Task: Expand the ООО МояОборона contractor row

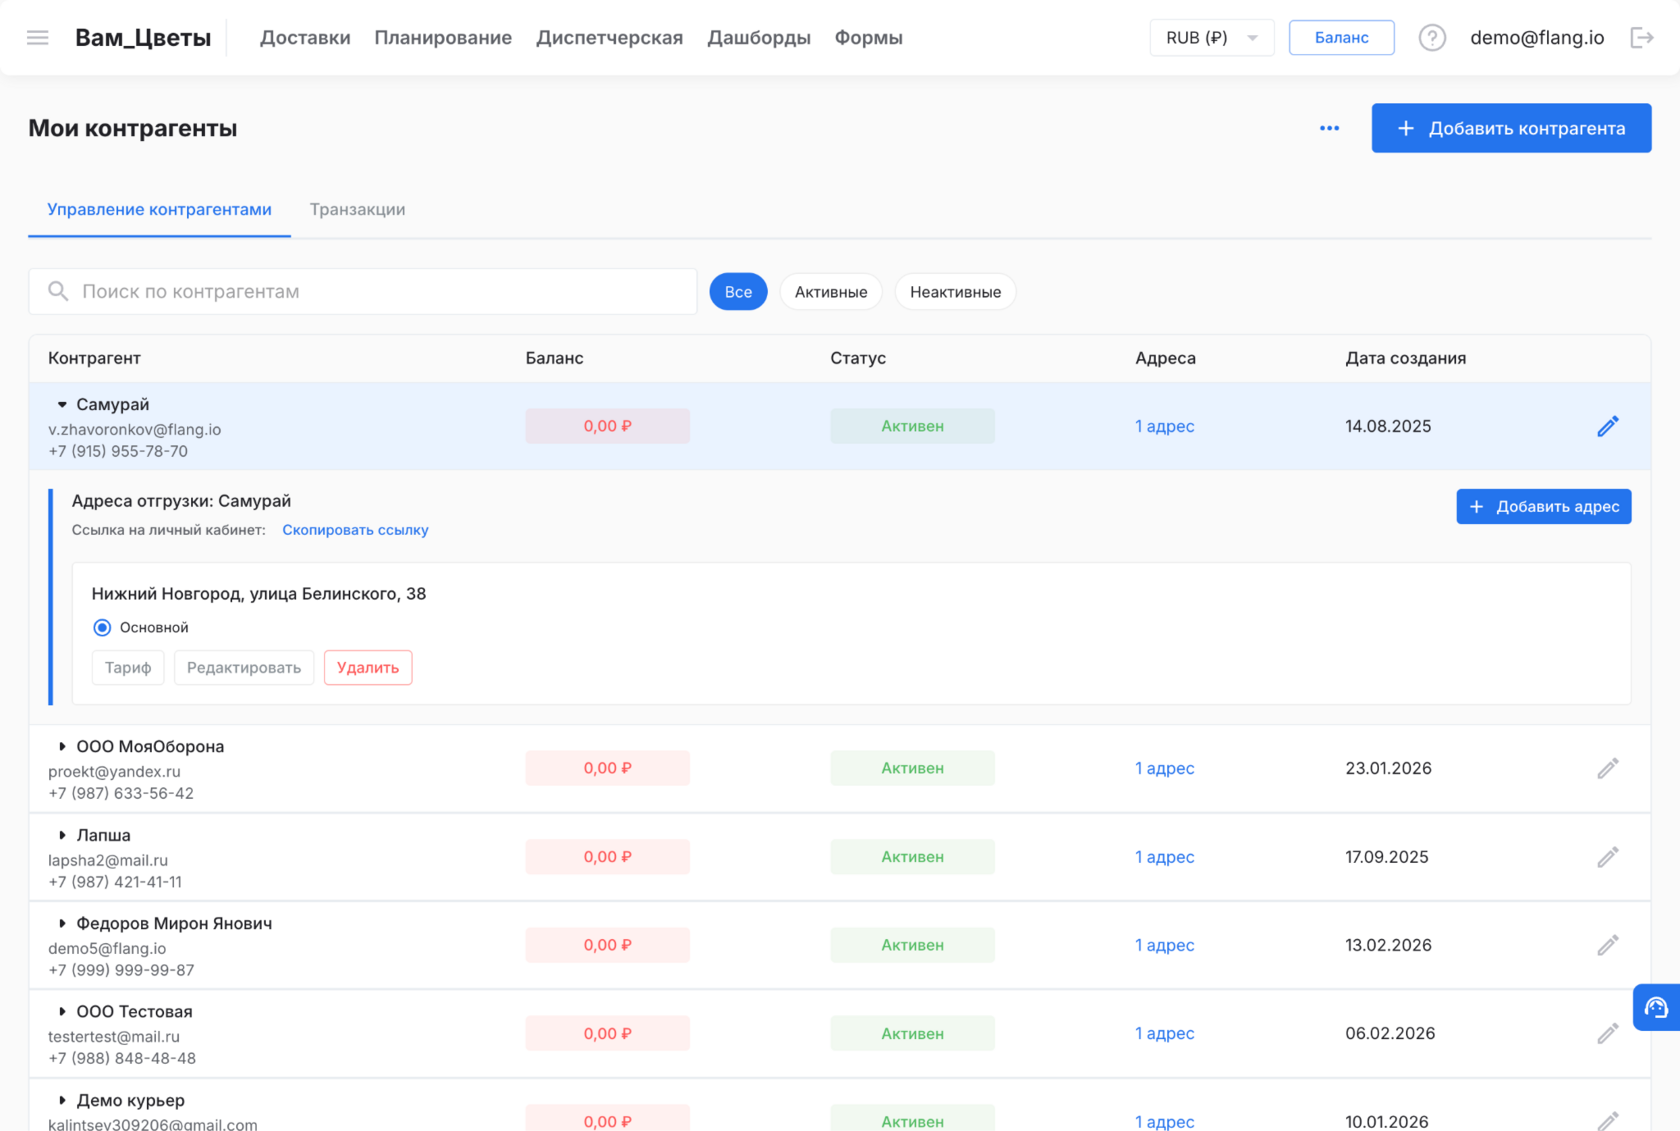Action: pos(64,746)
